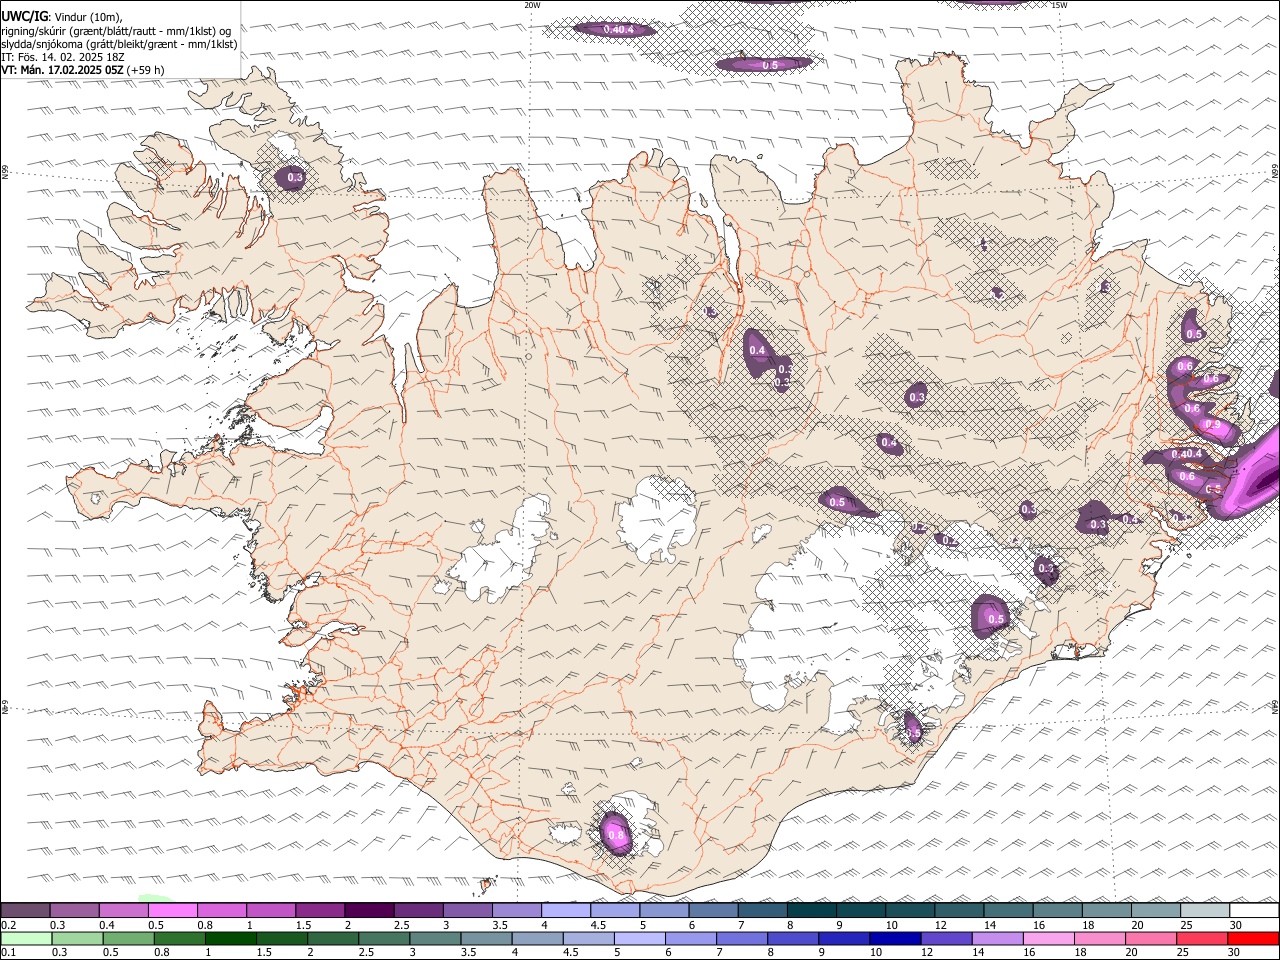
Task: Click the '(+59 h)' forecast offset text
Action: pyautogui.click(x=146, y=70)
